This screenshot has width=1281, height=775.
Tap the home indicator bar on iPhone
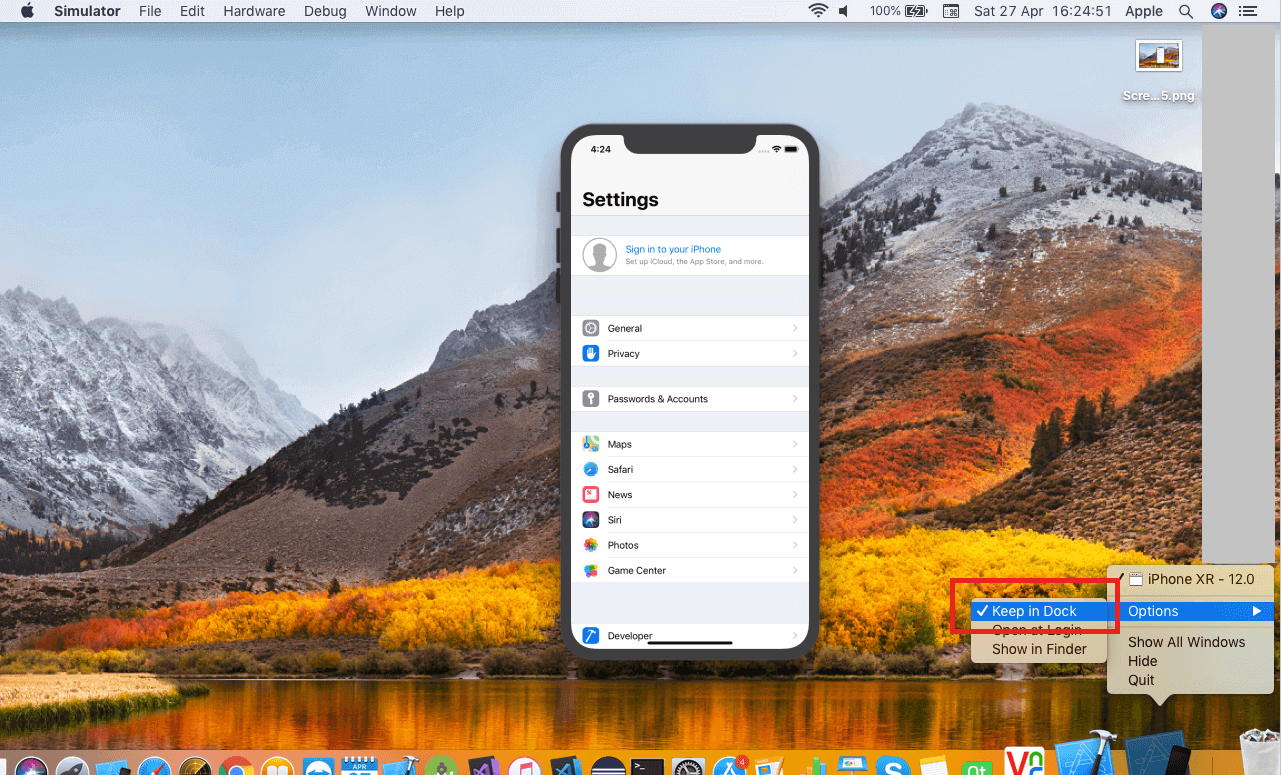point(690,643)
